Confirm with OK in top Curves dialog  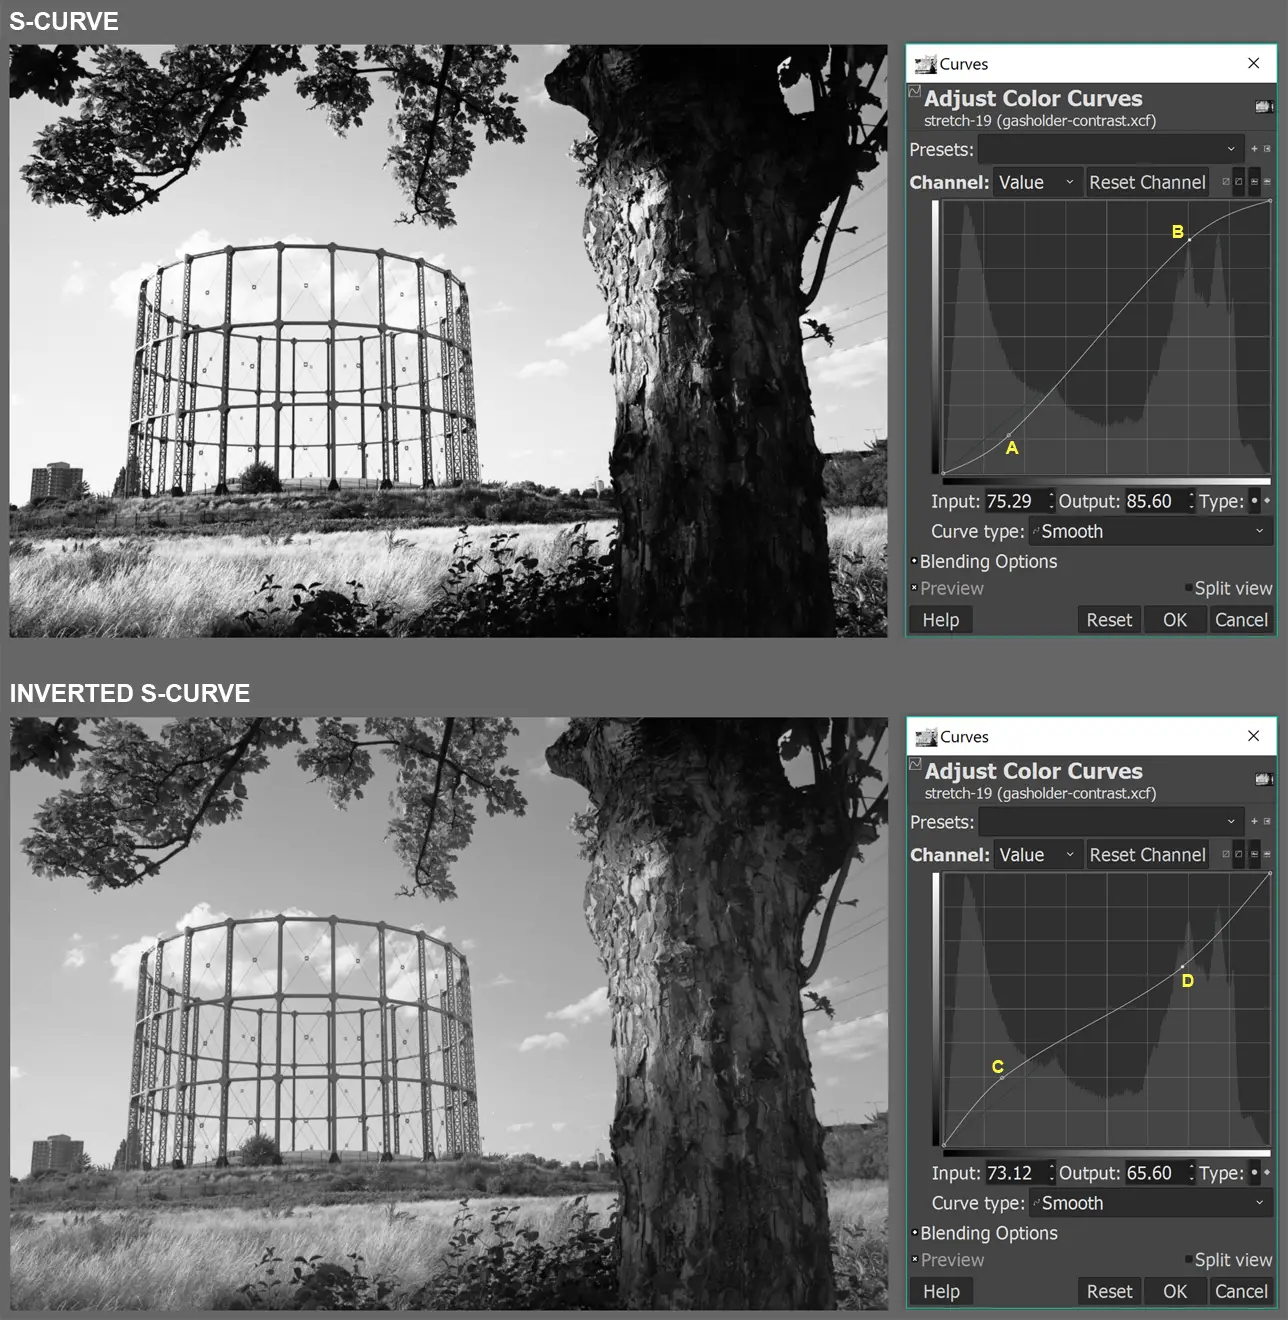point(1175,620)
